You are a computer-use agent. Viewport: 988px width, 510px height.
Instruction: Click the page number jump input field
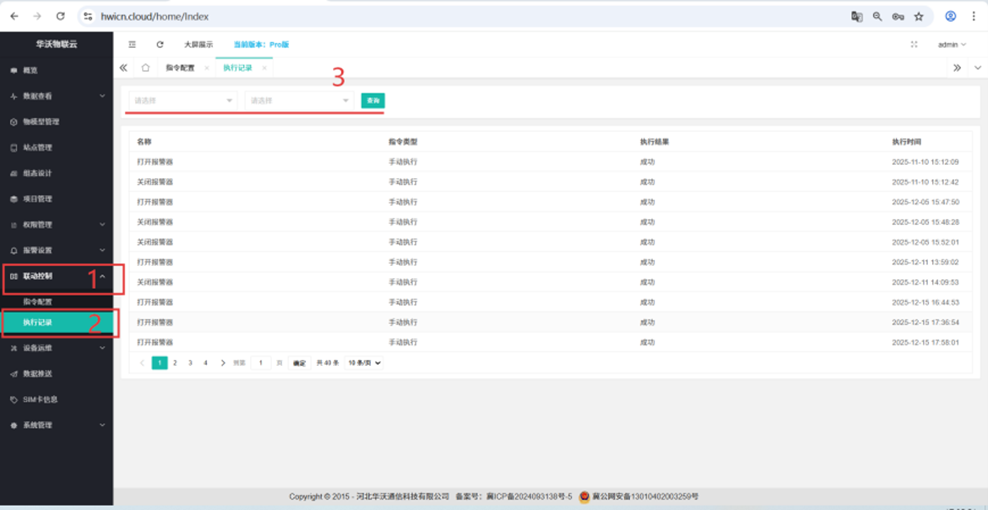tap(260, 363)
